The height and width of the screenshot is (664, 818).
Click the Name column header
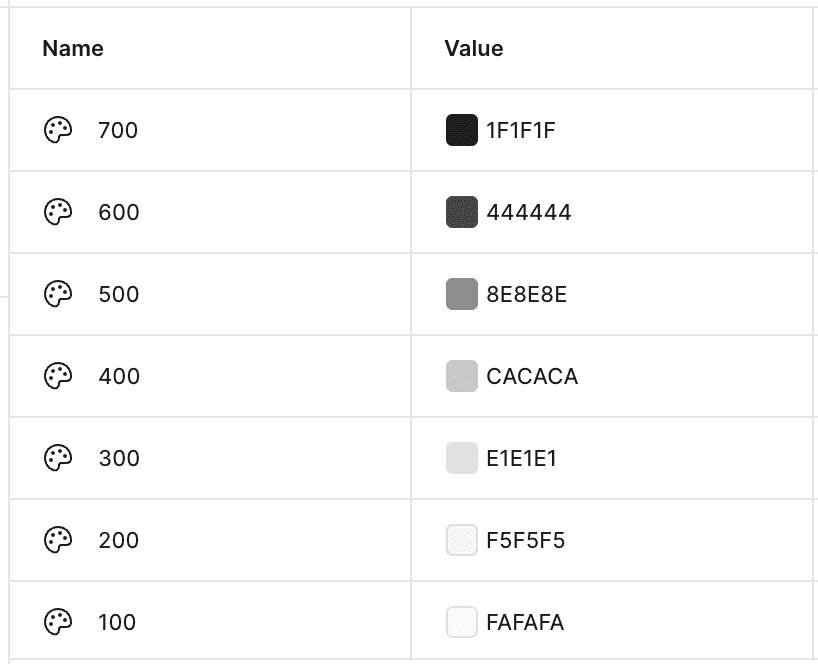tap(73, 48)
